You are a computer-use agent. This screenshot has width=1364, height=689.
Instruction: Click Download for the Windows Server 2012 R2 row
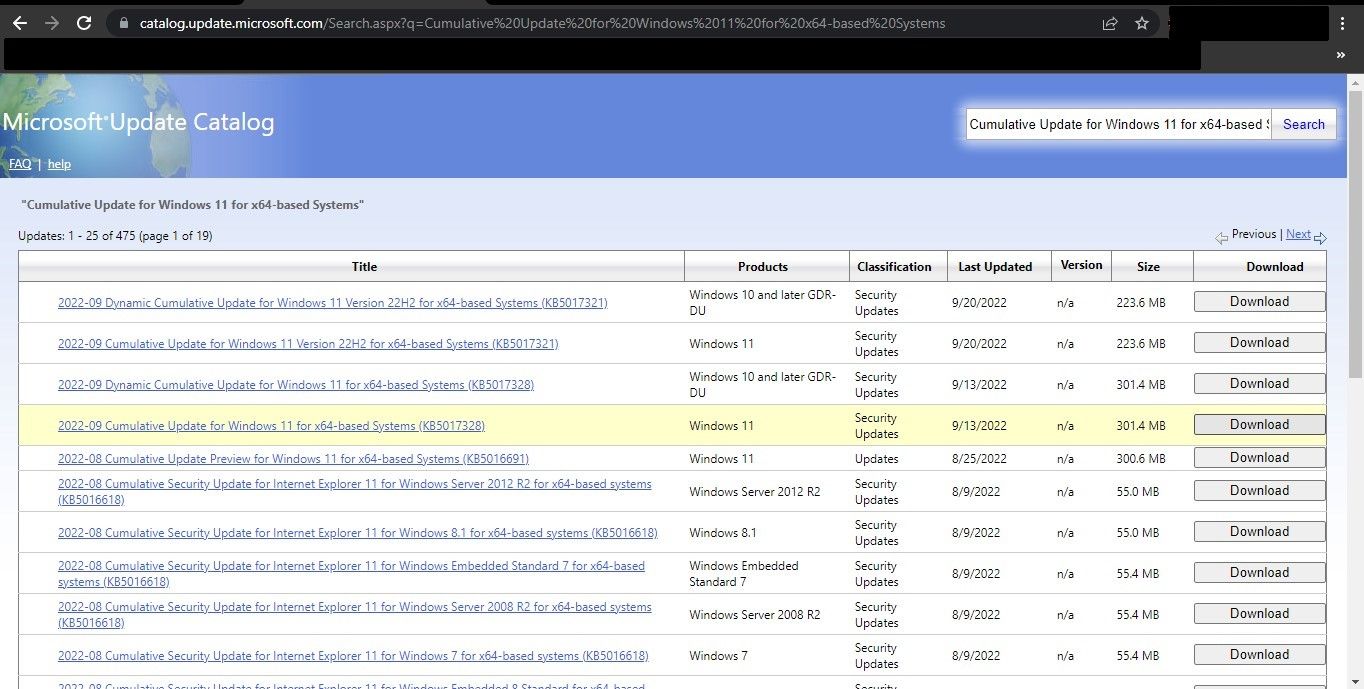(x=1260, y=491)
